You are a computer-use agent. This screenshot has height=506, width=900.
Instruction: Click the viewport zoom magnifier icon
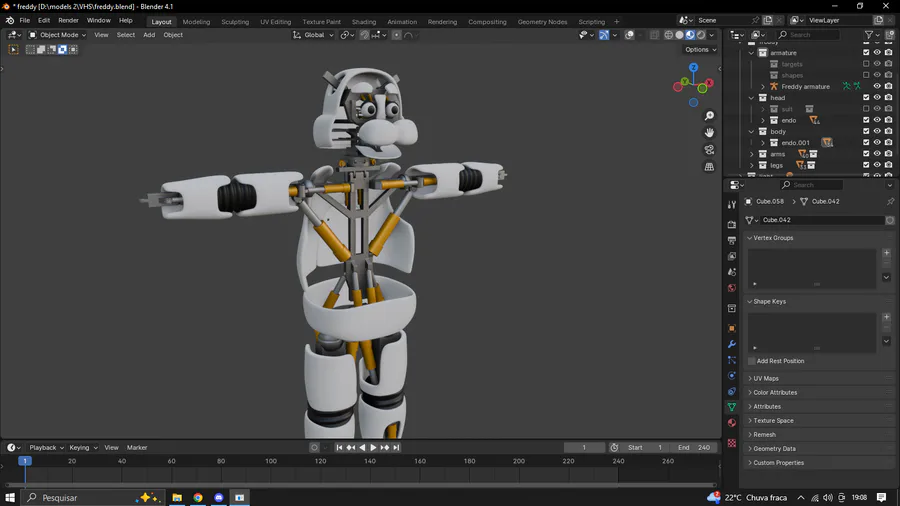709,116
